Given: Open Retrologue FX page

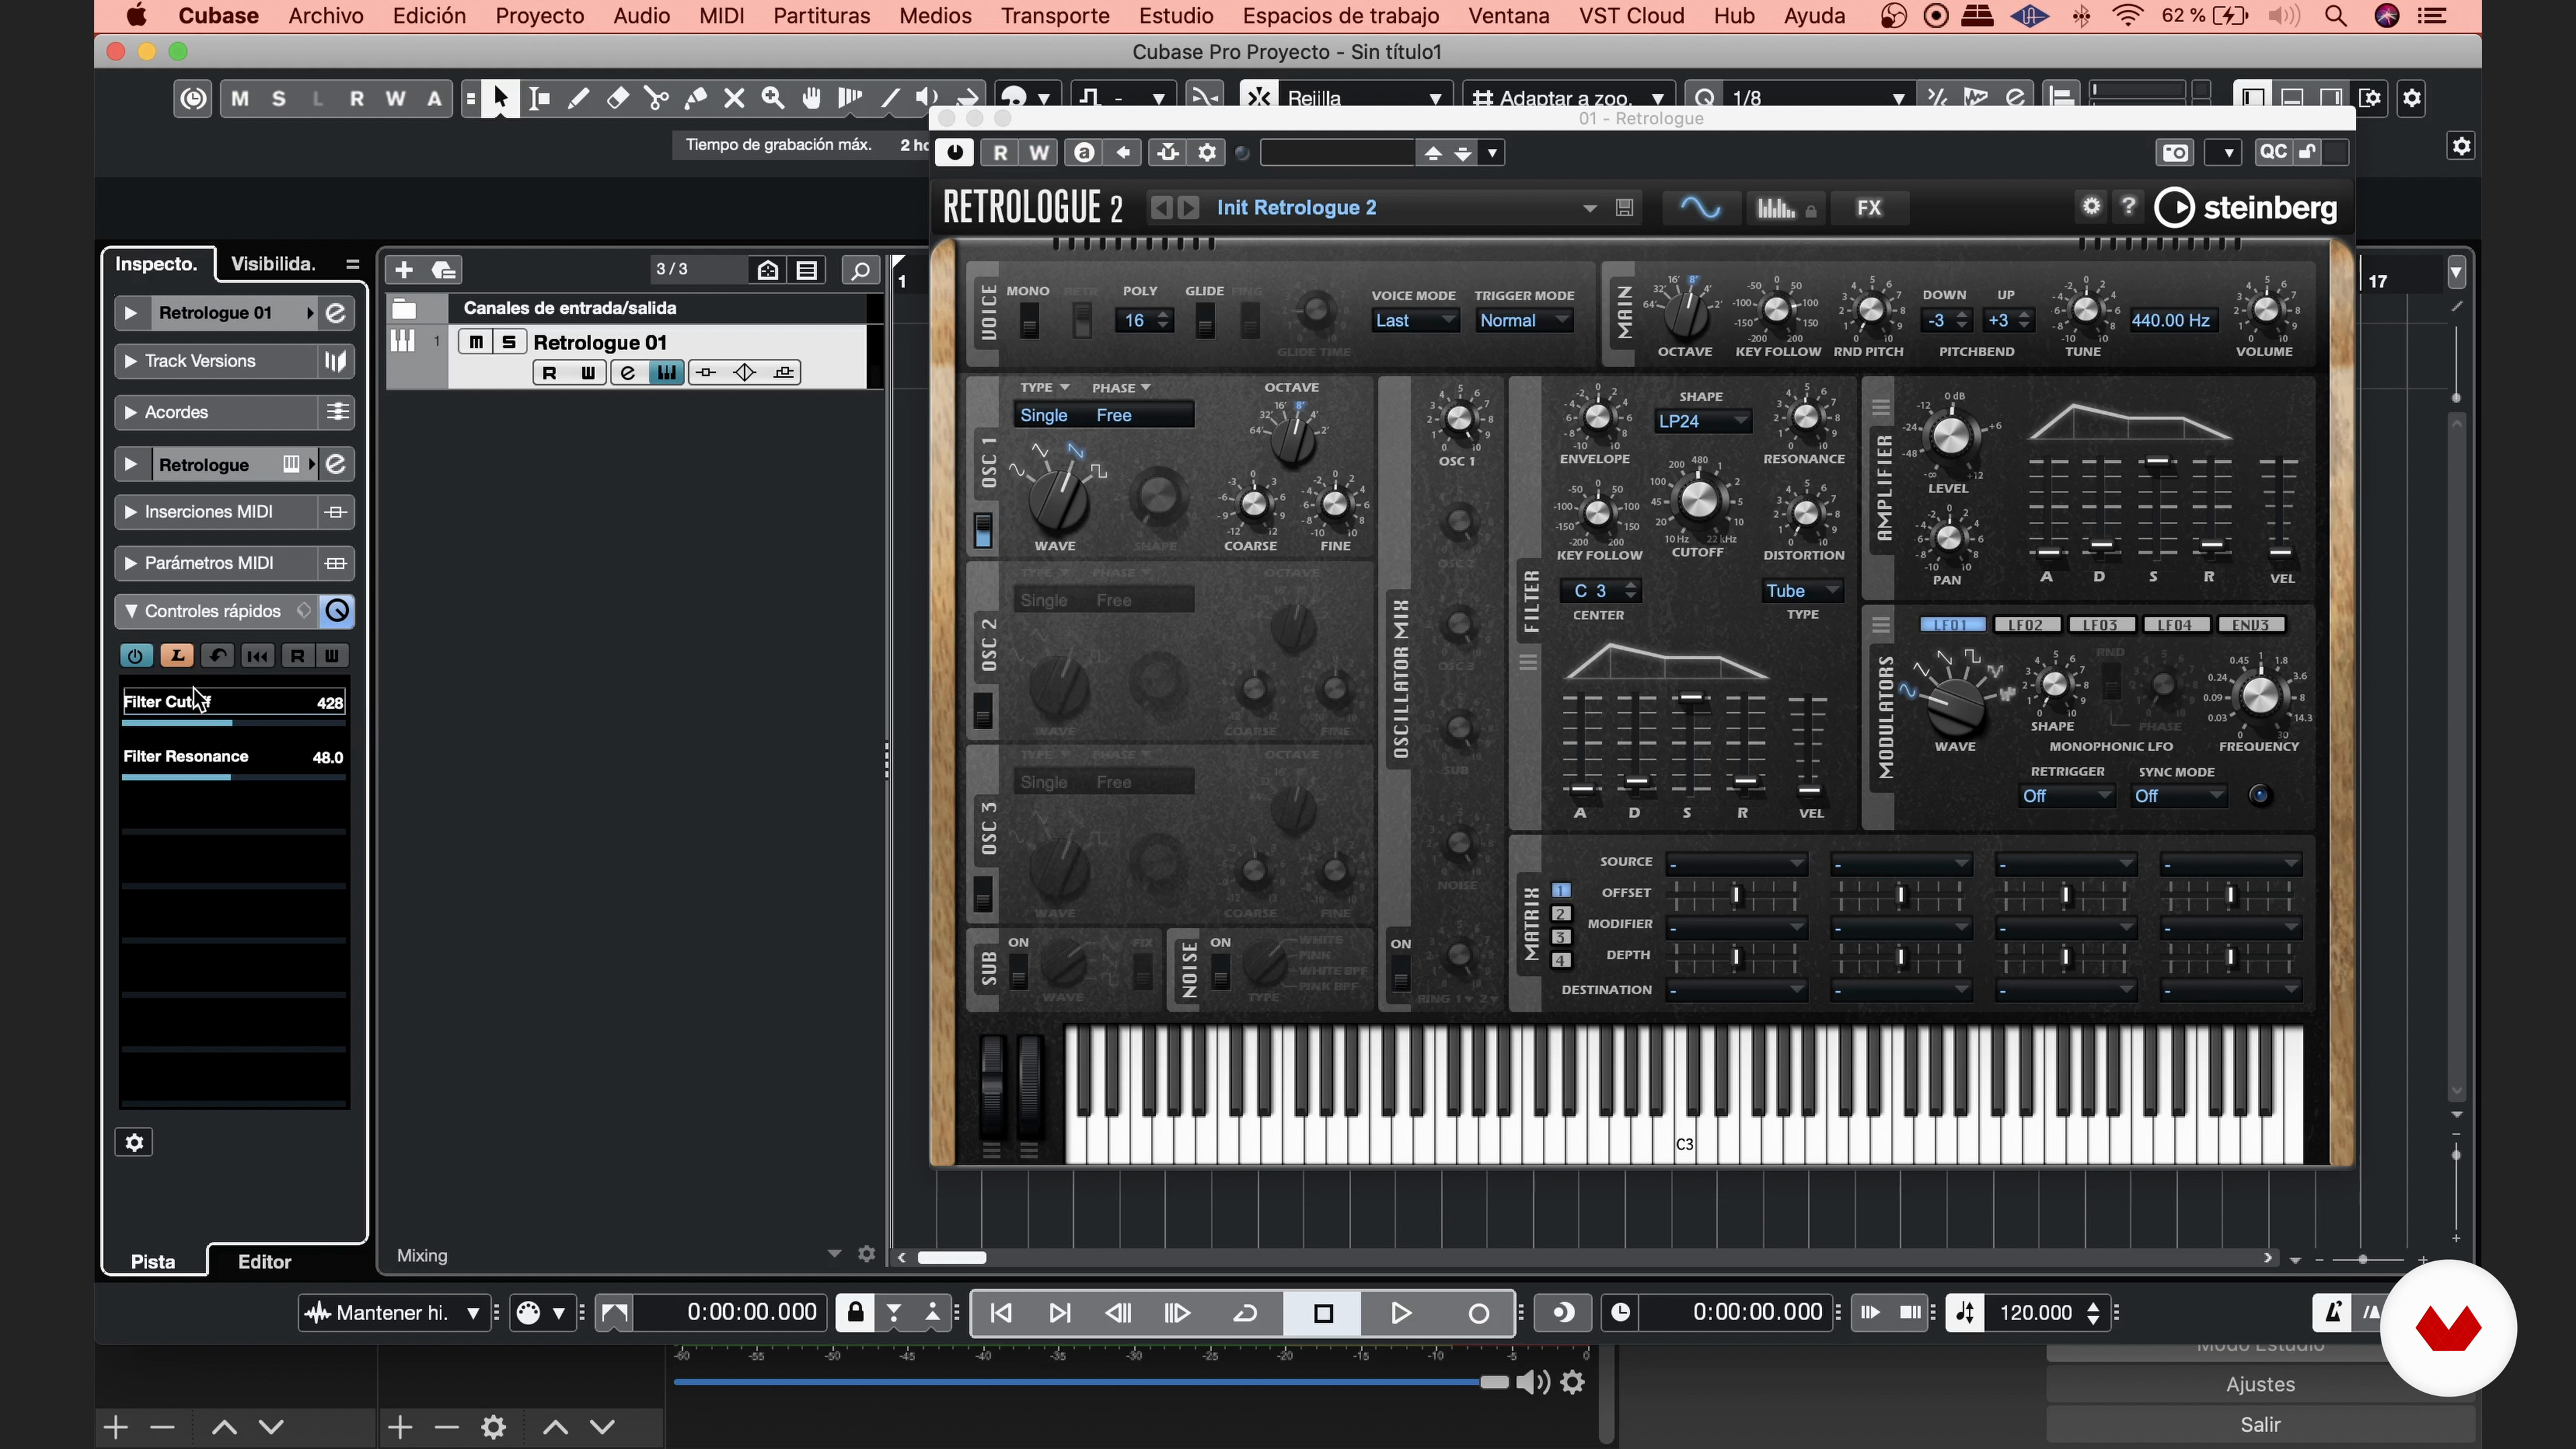Looking at the screenshot, I should coord(1869,208).
